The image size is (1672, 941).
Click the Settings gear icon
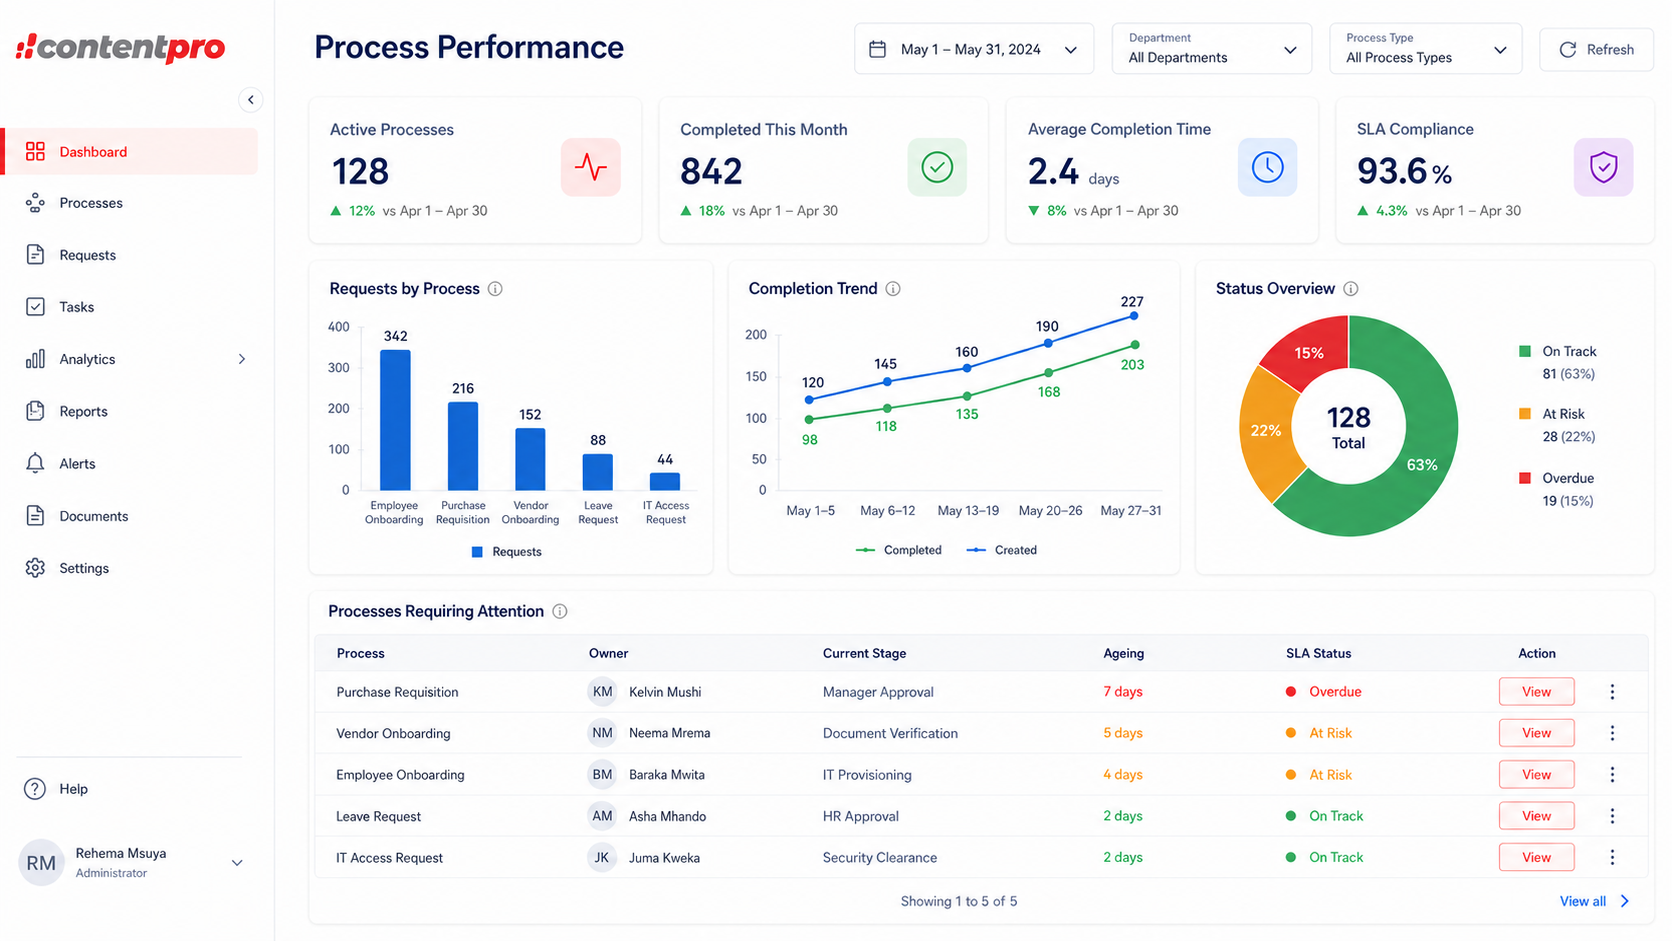[x=35, y=568]
